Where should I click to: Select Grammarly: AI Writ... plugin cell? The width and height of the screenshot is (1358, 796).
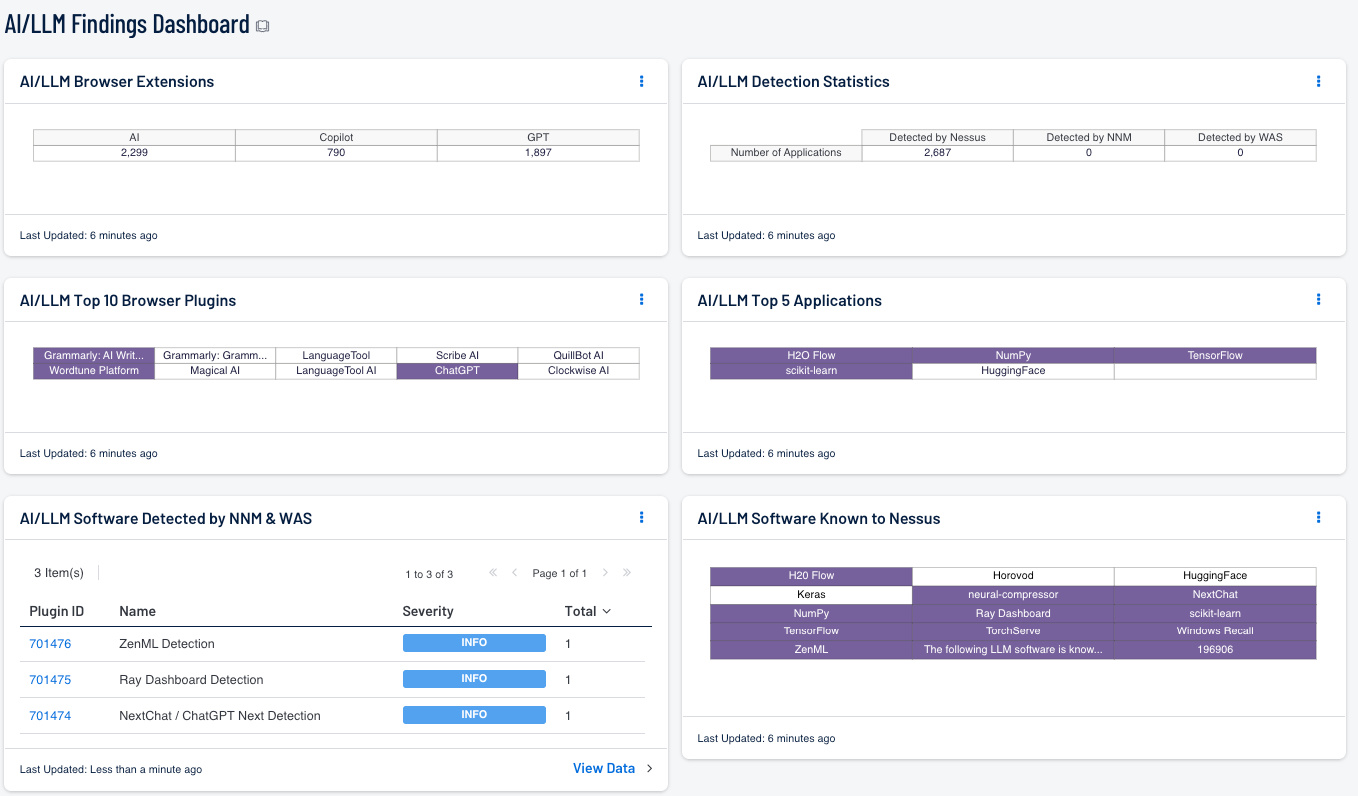click(94, 355)
